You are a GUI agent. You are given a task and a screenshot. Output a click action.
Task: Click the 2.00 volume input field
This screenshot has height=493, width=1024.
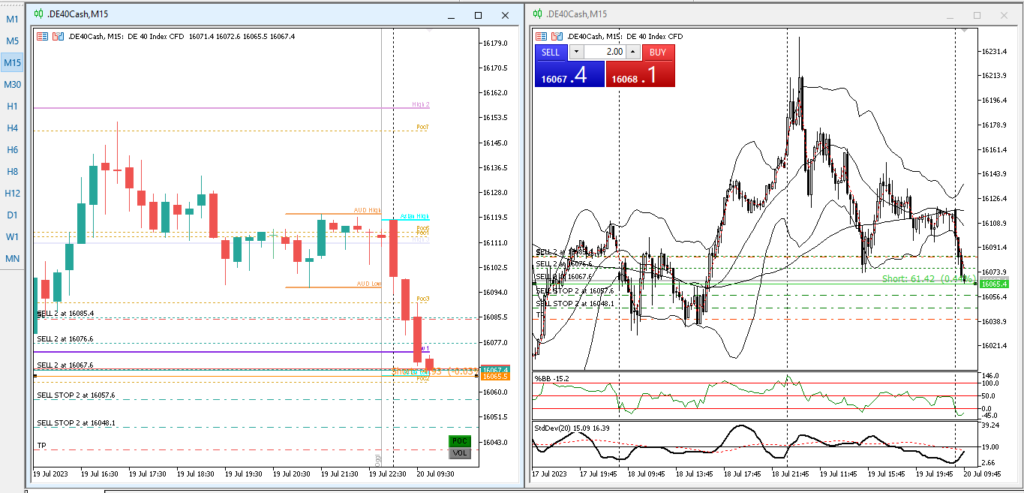pos(604,52)
